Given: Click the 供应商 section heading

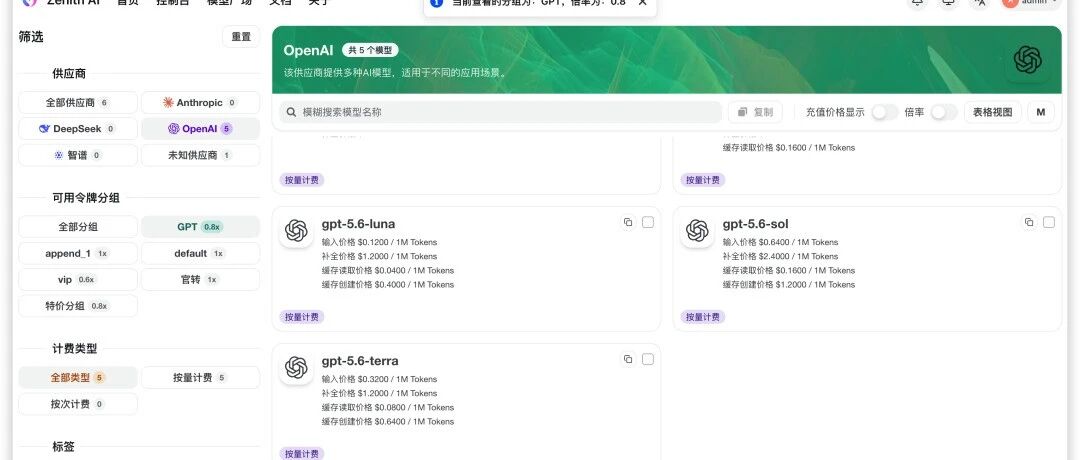Looking at the screenshot, I should 69,74.
